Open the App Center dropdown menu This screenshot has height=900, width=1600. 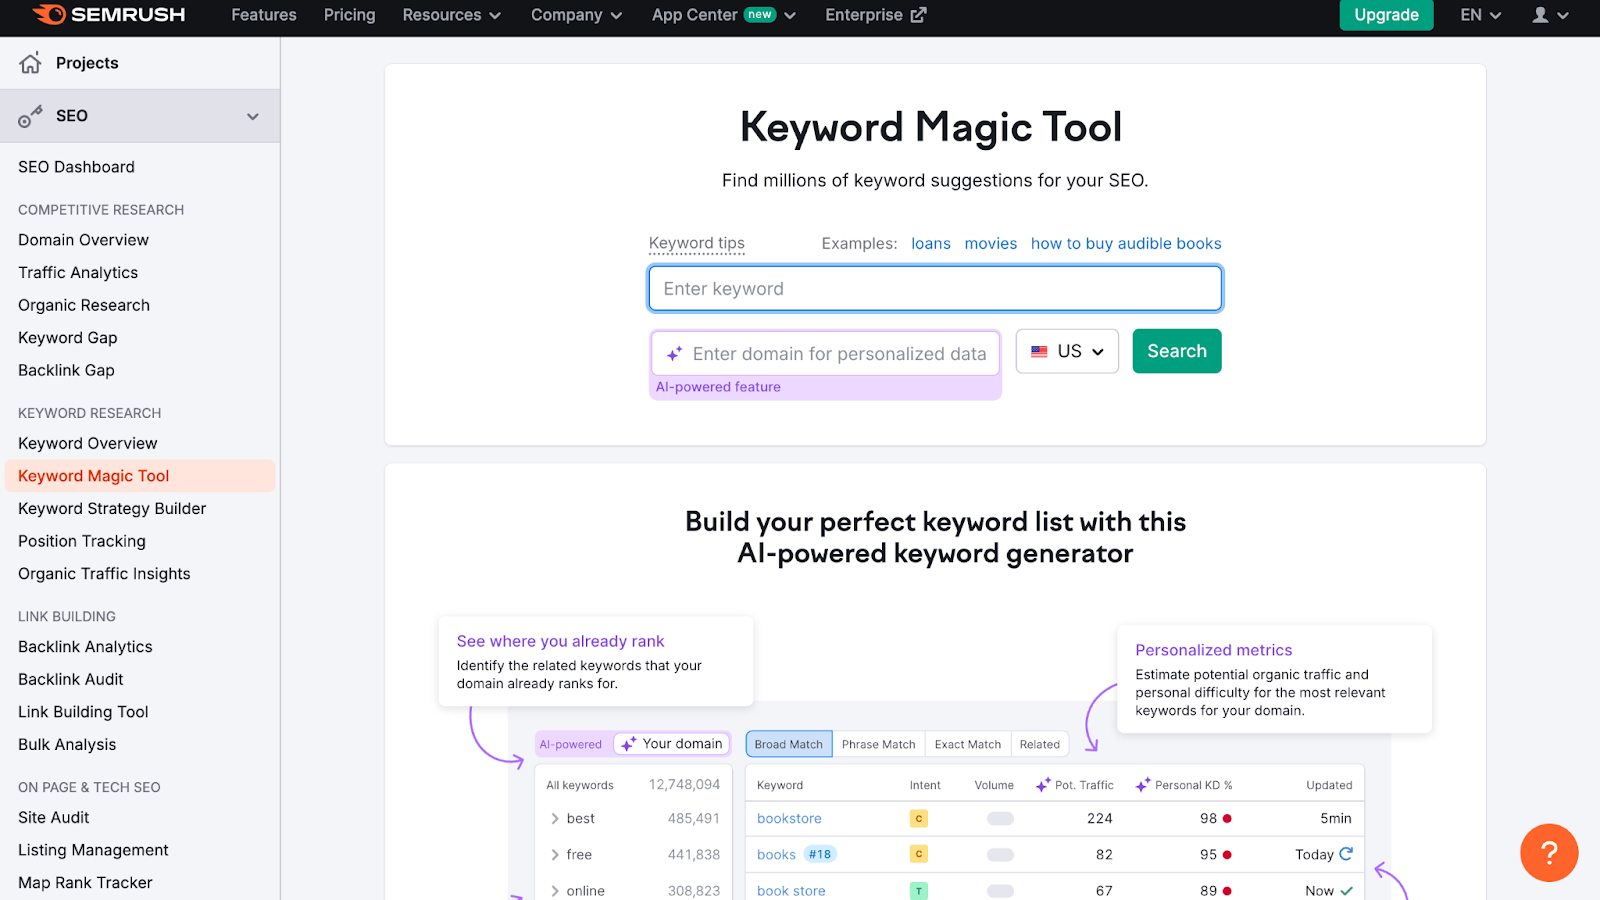click(723, 15)
